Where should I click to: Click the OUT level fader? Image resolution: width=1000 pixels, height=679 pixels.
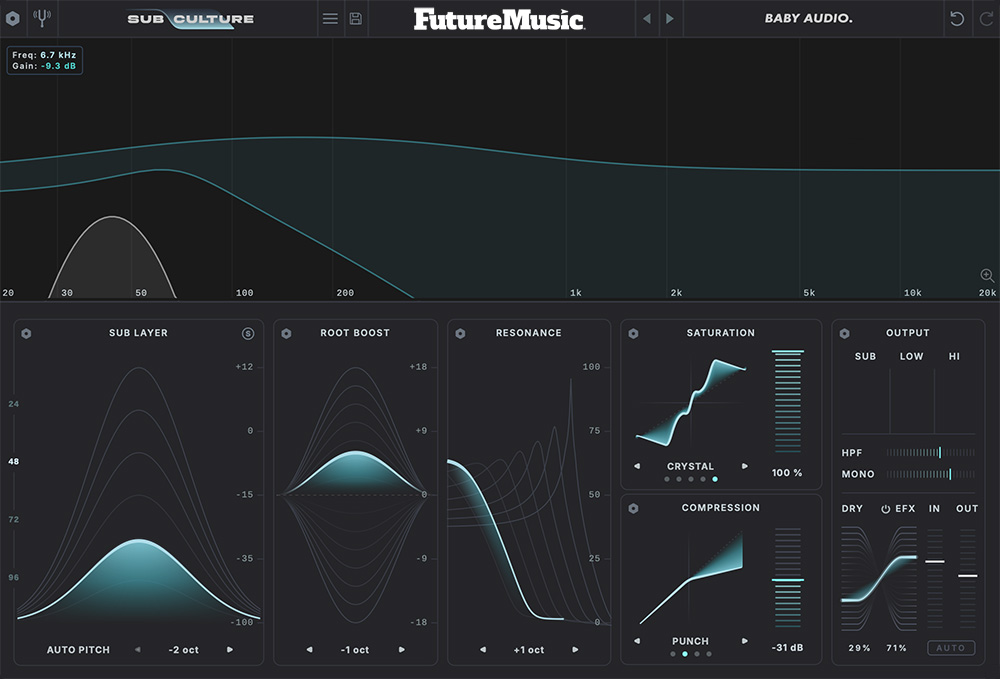[x=967, y=578]
